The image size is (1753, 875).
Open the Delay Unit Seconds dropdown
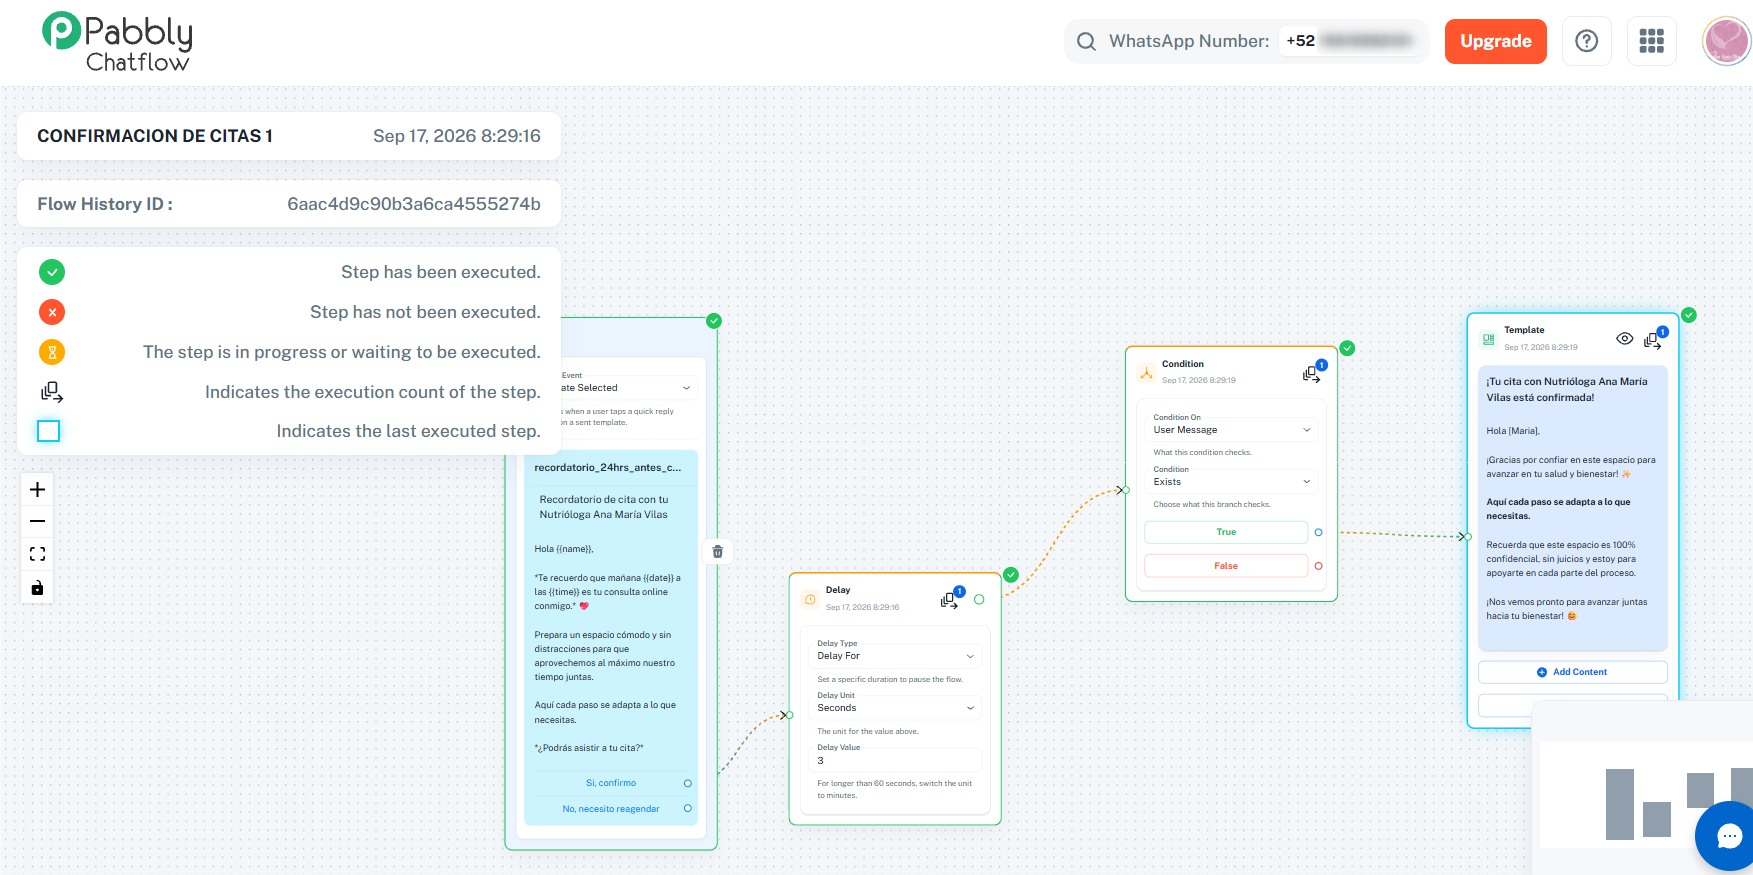[895, 707]
